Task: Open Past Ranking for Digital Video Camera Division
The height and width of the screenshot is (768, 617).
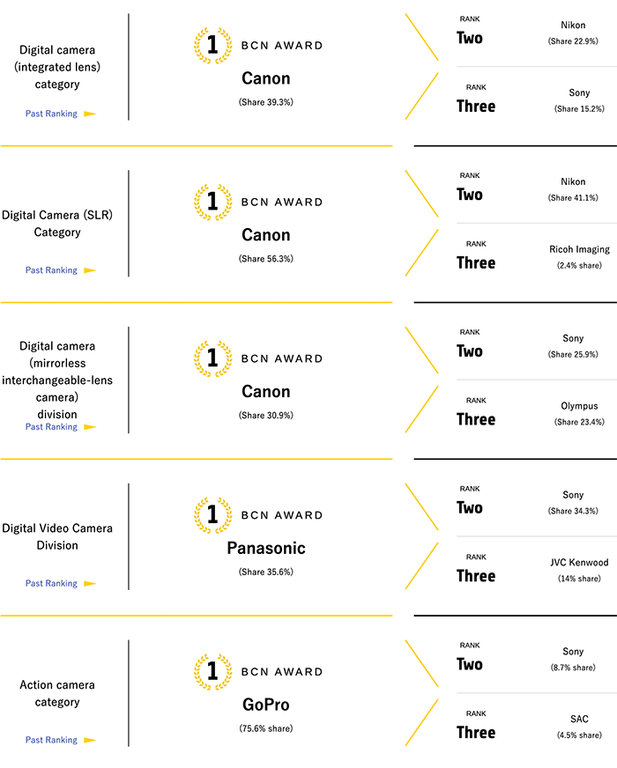Action: pyautogui.click(x=51, y=583)
